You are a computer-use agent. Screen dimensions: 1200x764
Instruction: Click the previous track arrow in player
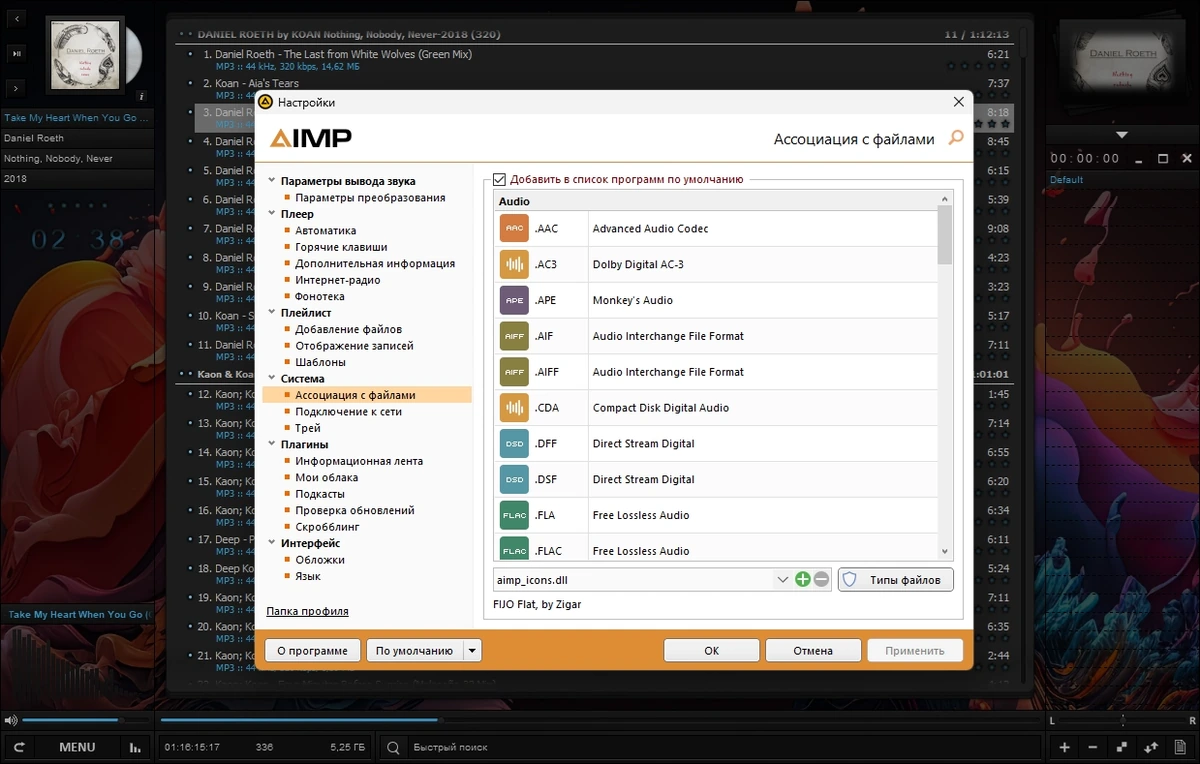point(17,17)
